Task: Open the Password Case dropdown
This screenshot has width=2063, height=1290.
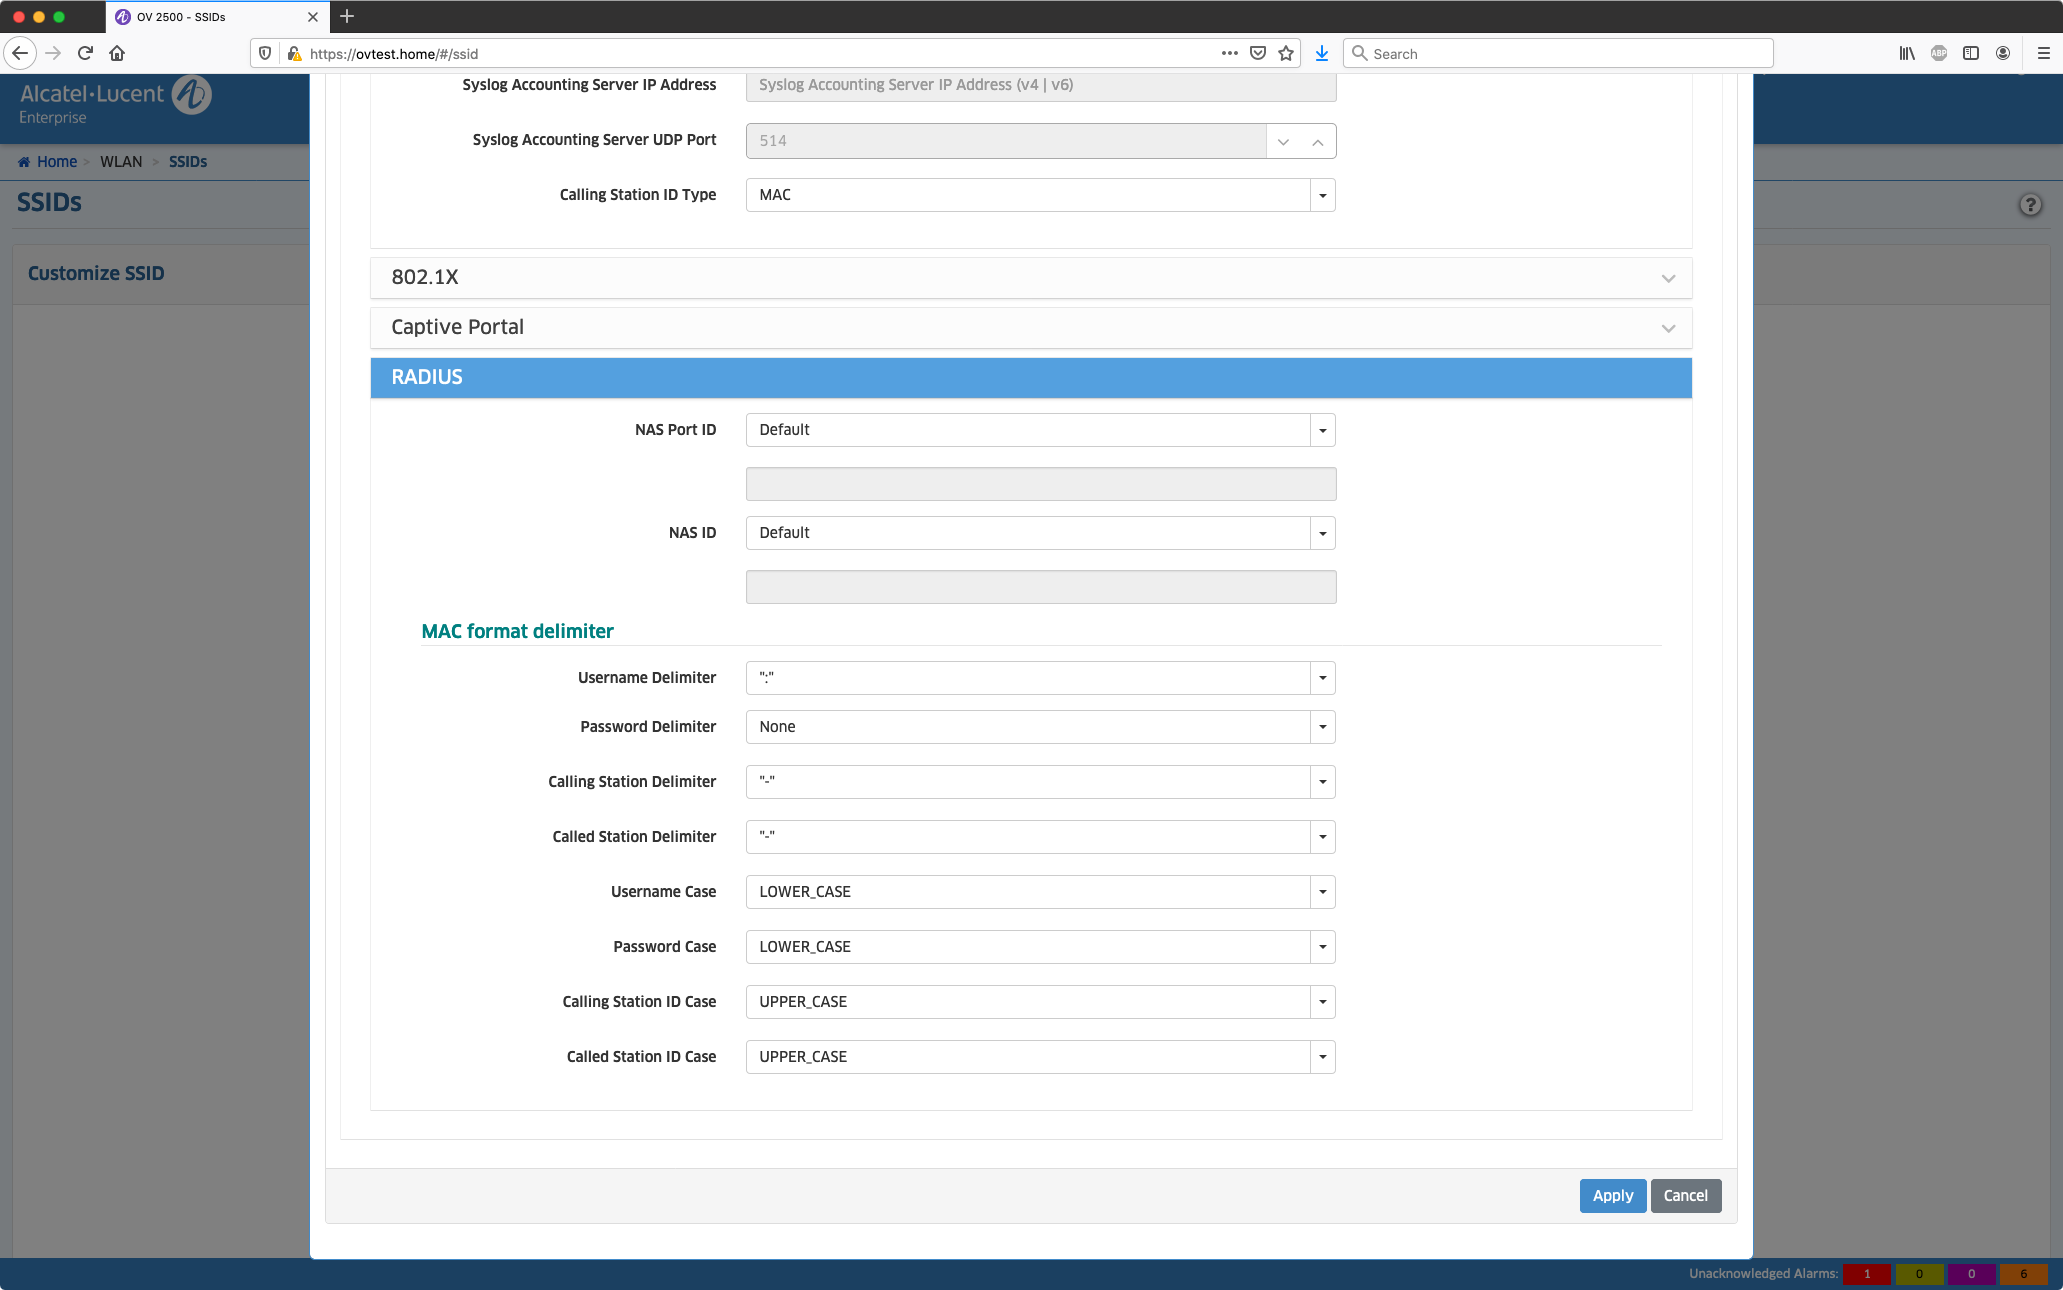Action: 1040,947
